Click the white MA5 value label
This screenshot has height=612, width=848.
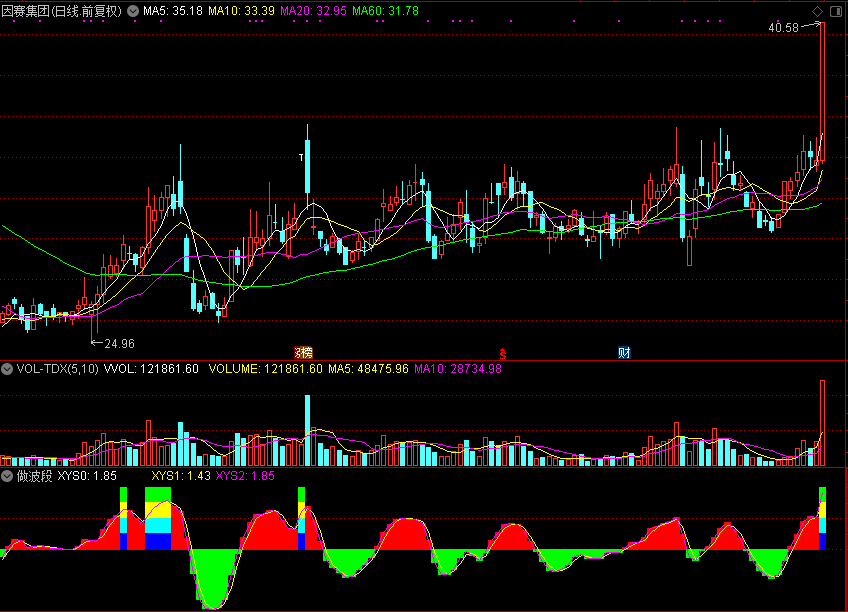172,11
